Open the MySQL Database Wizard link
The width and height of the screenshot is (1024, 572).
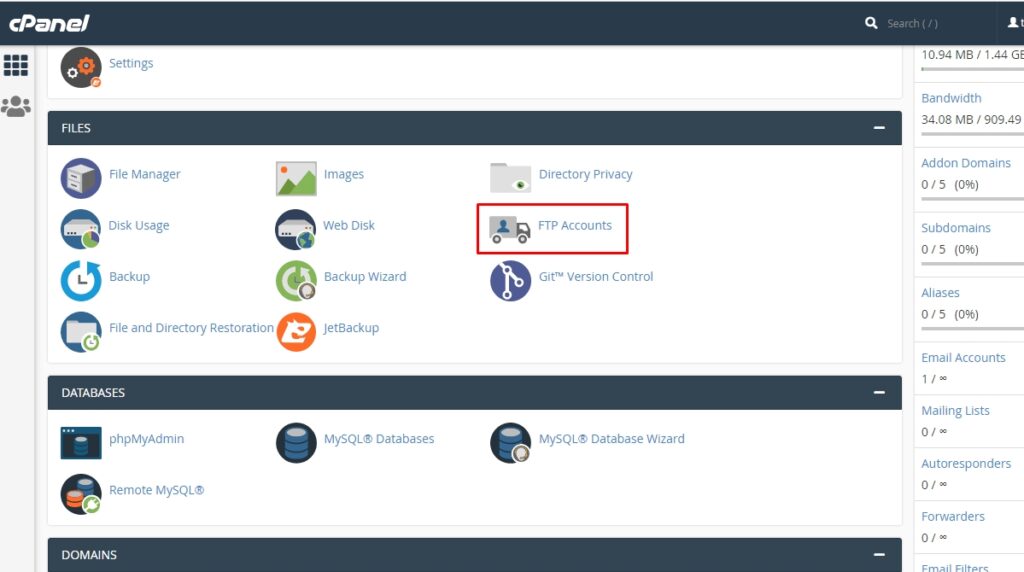[611, 439]
